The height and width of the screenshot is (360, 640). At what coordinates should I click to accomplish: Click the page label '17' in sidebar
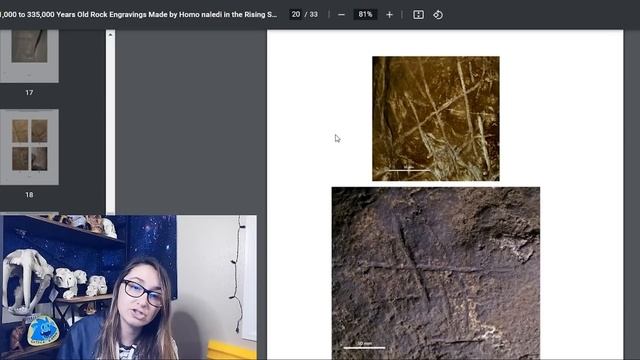[x=29, y=93]
